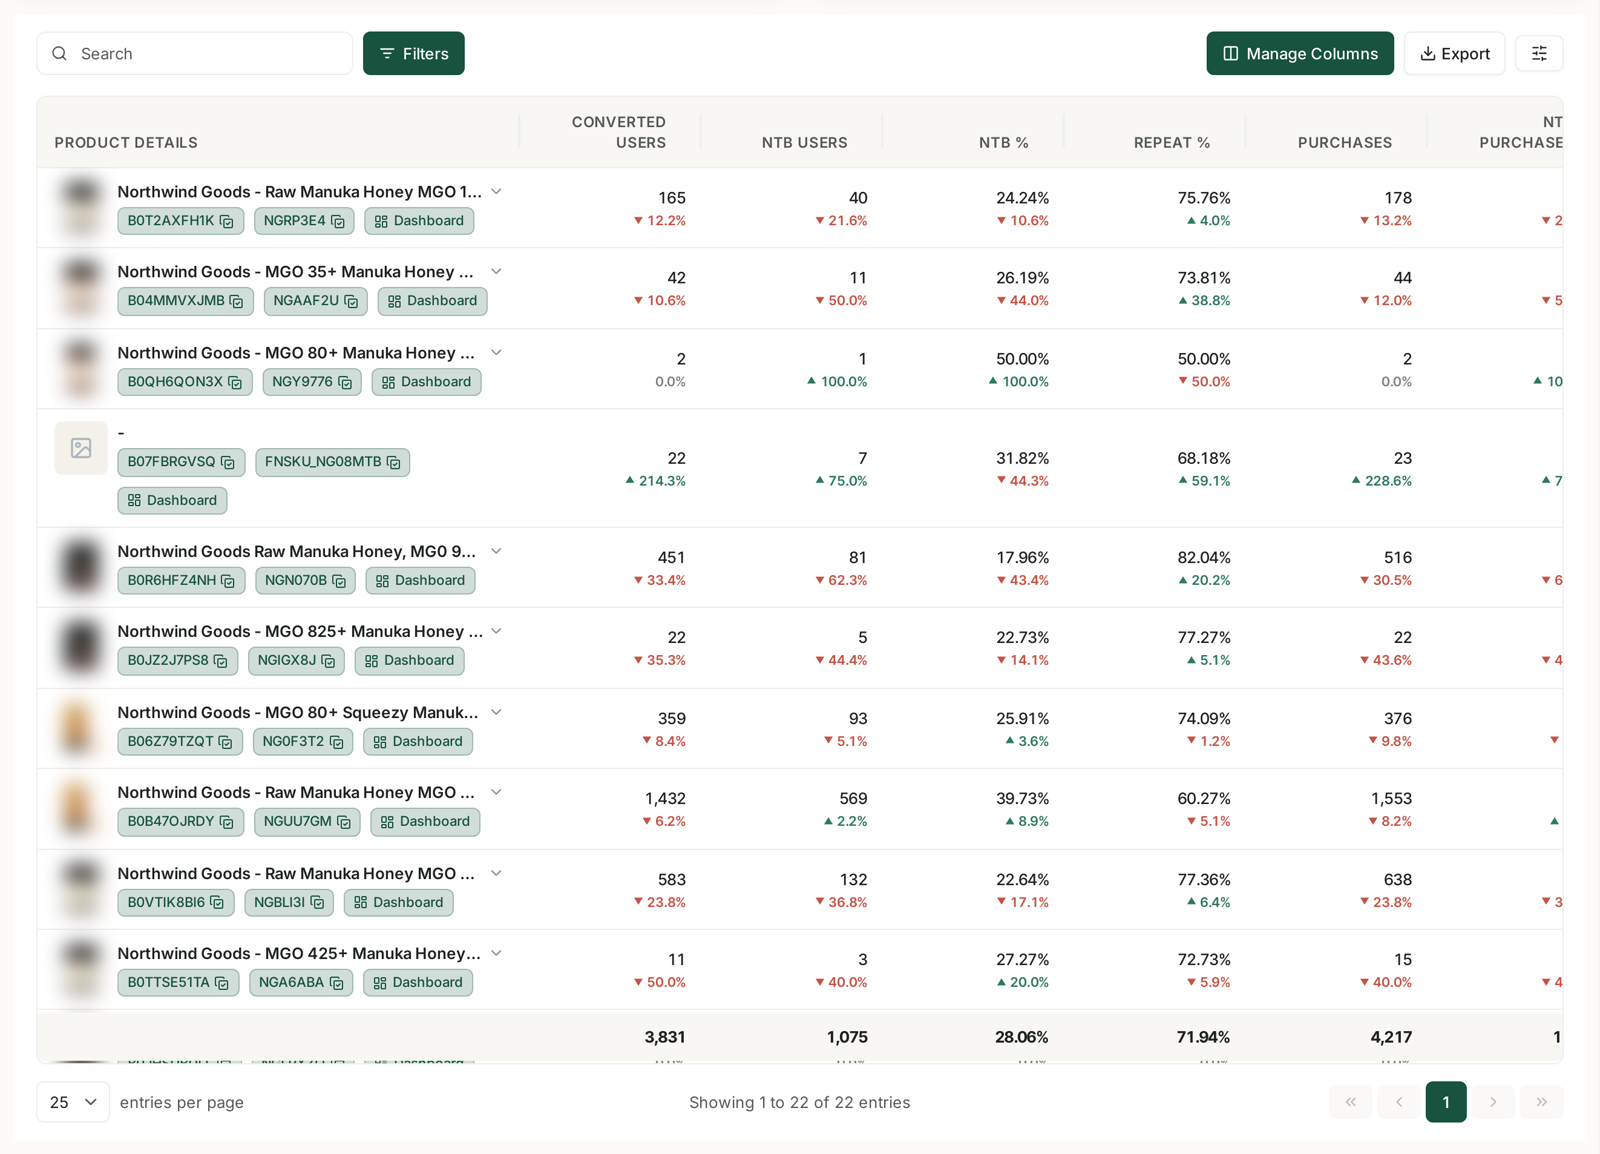Image resolution: width=1600 pixels, height=1154 pixels.
Task: Copy SKU NGIGX8J to clipboard
Action: (x=328, y=661)
